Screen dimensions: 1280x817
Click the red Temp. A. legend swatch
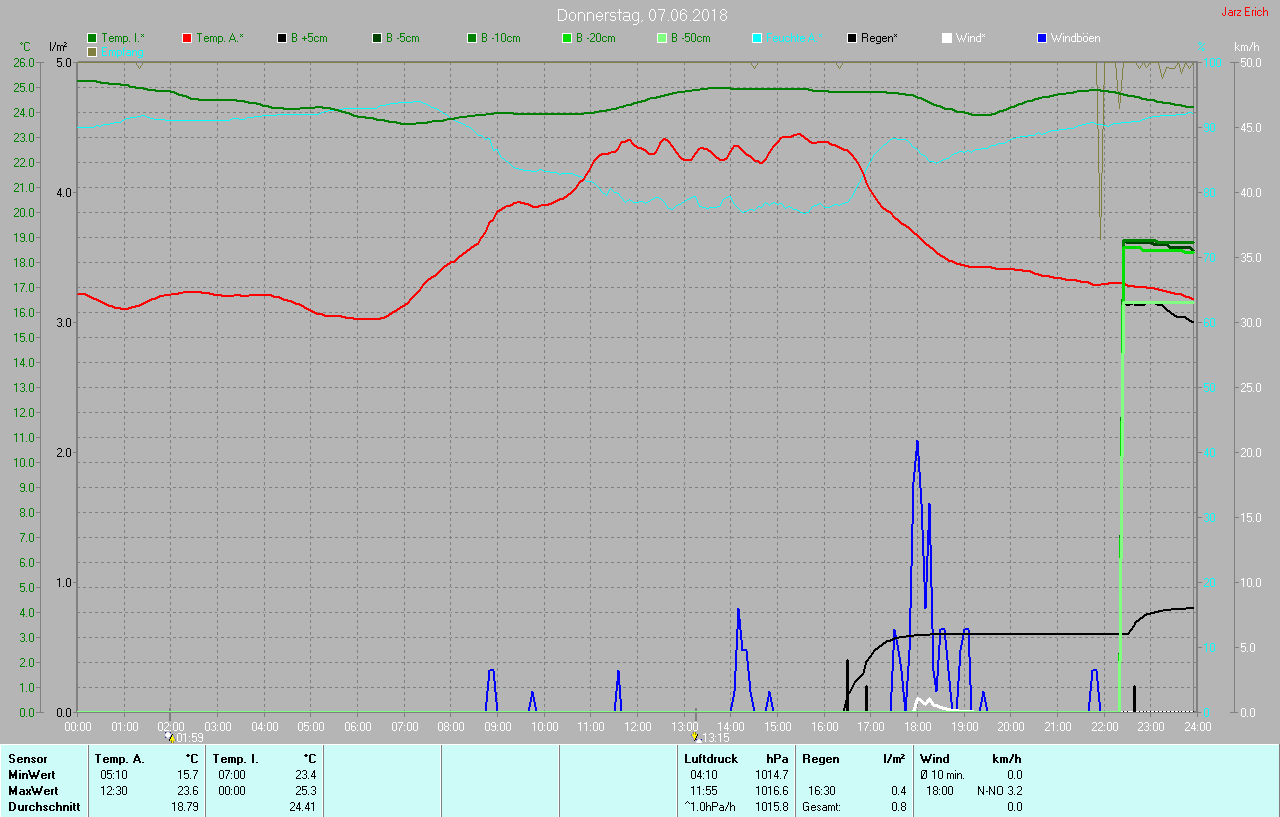[187, 38]
